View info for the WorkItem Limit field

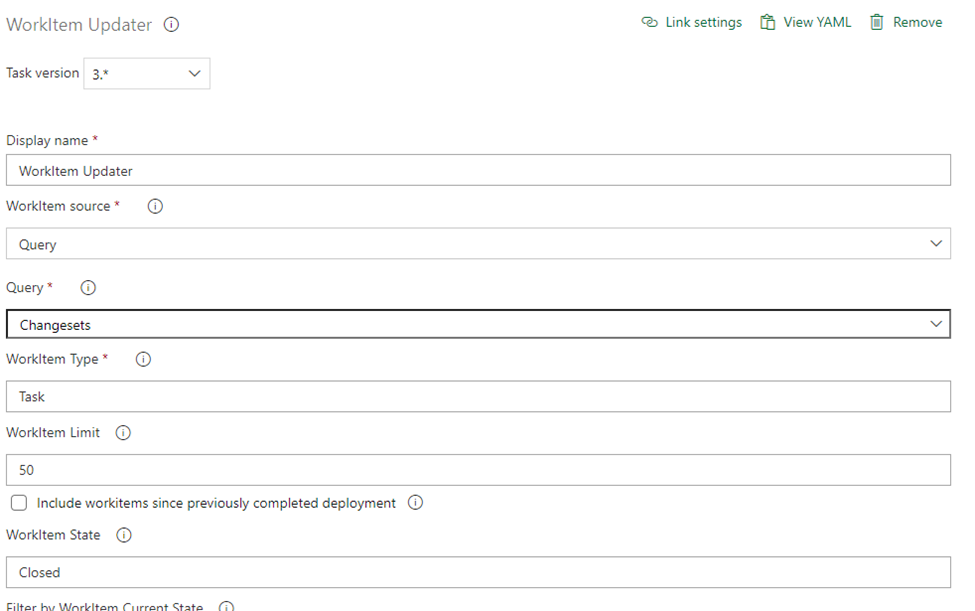[123, 433]
